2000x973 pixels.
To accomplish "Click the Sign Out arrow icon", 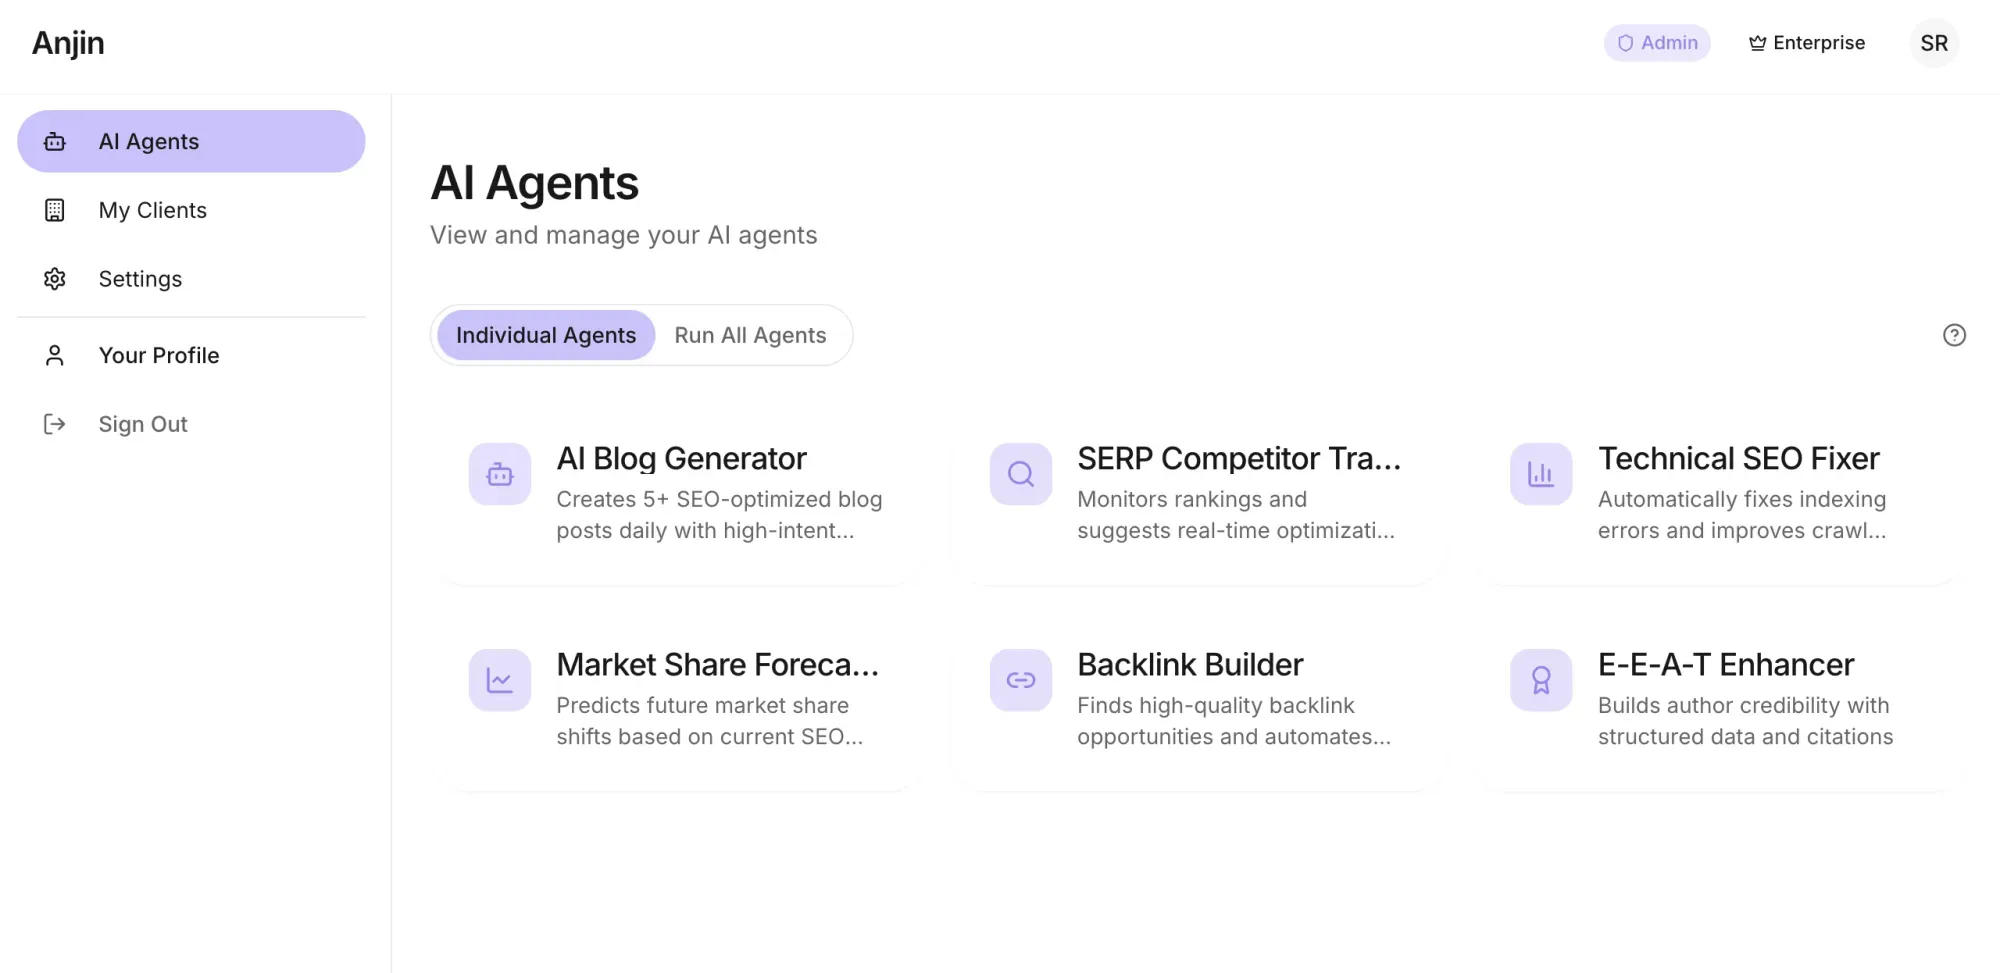I will pyautogui.click(x=55, y=424).
